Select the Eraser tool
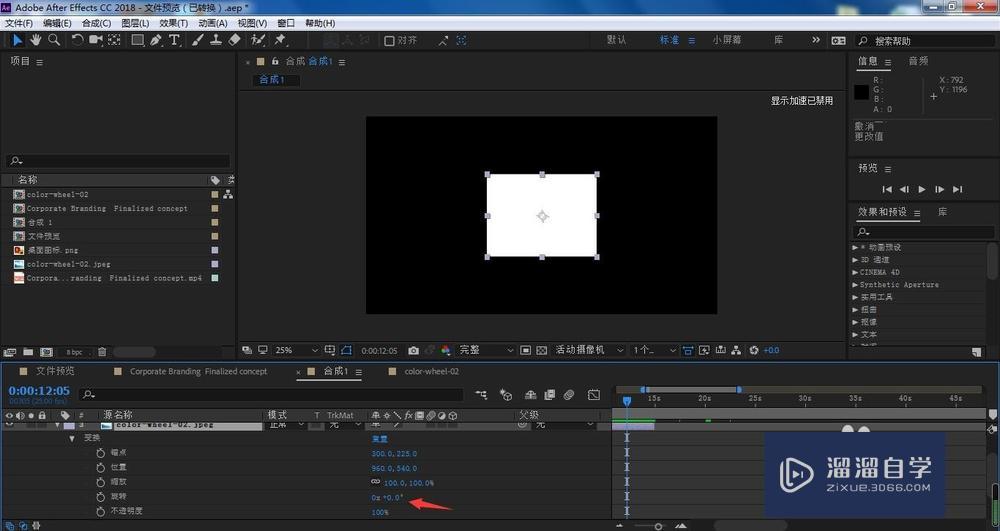 coord(234,40)
